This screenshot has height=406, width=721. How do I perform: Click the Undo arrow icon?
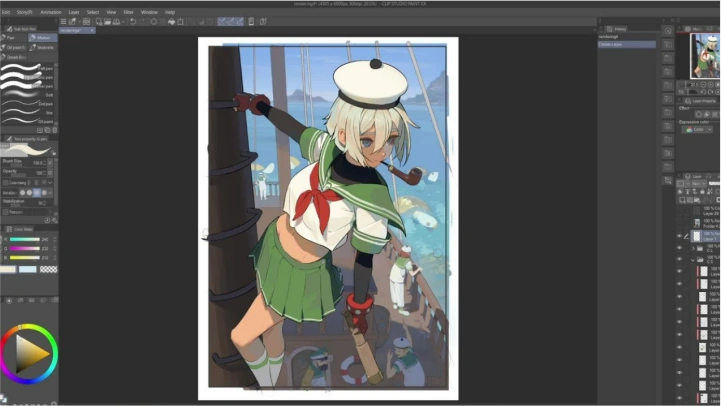point(133,22)
